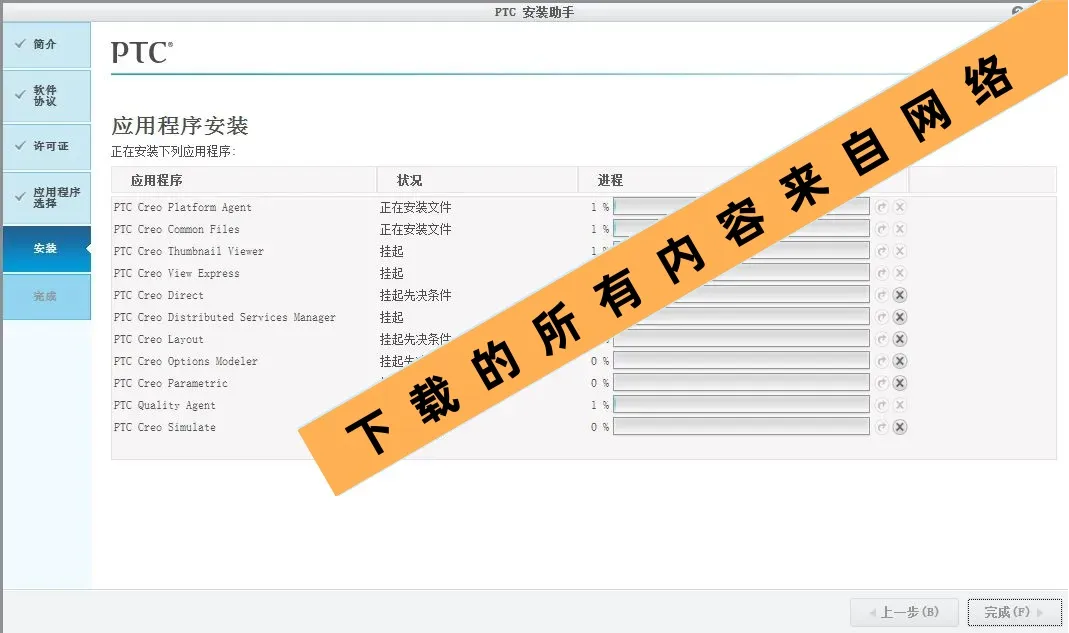
Task: Cancel PTC Creo Common Files installation
Action: 900,229
